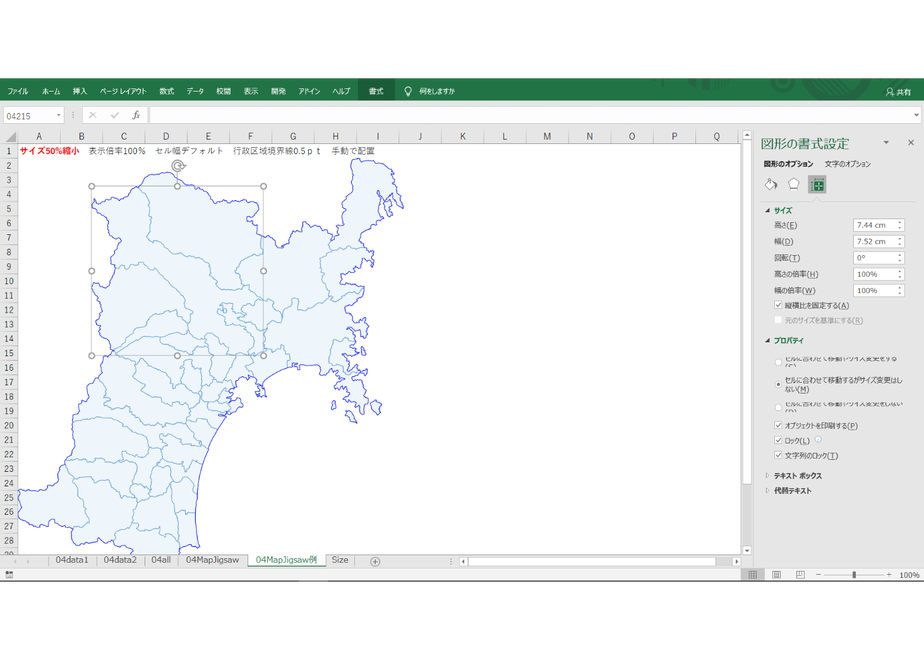Collapse the プロパティ section
Image resolution: width=924 pixels, height=660 pixels.
[x=767, y=341]
